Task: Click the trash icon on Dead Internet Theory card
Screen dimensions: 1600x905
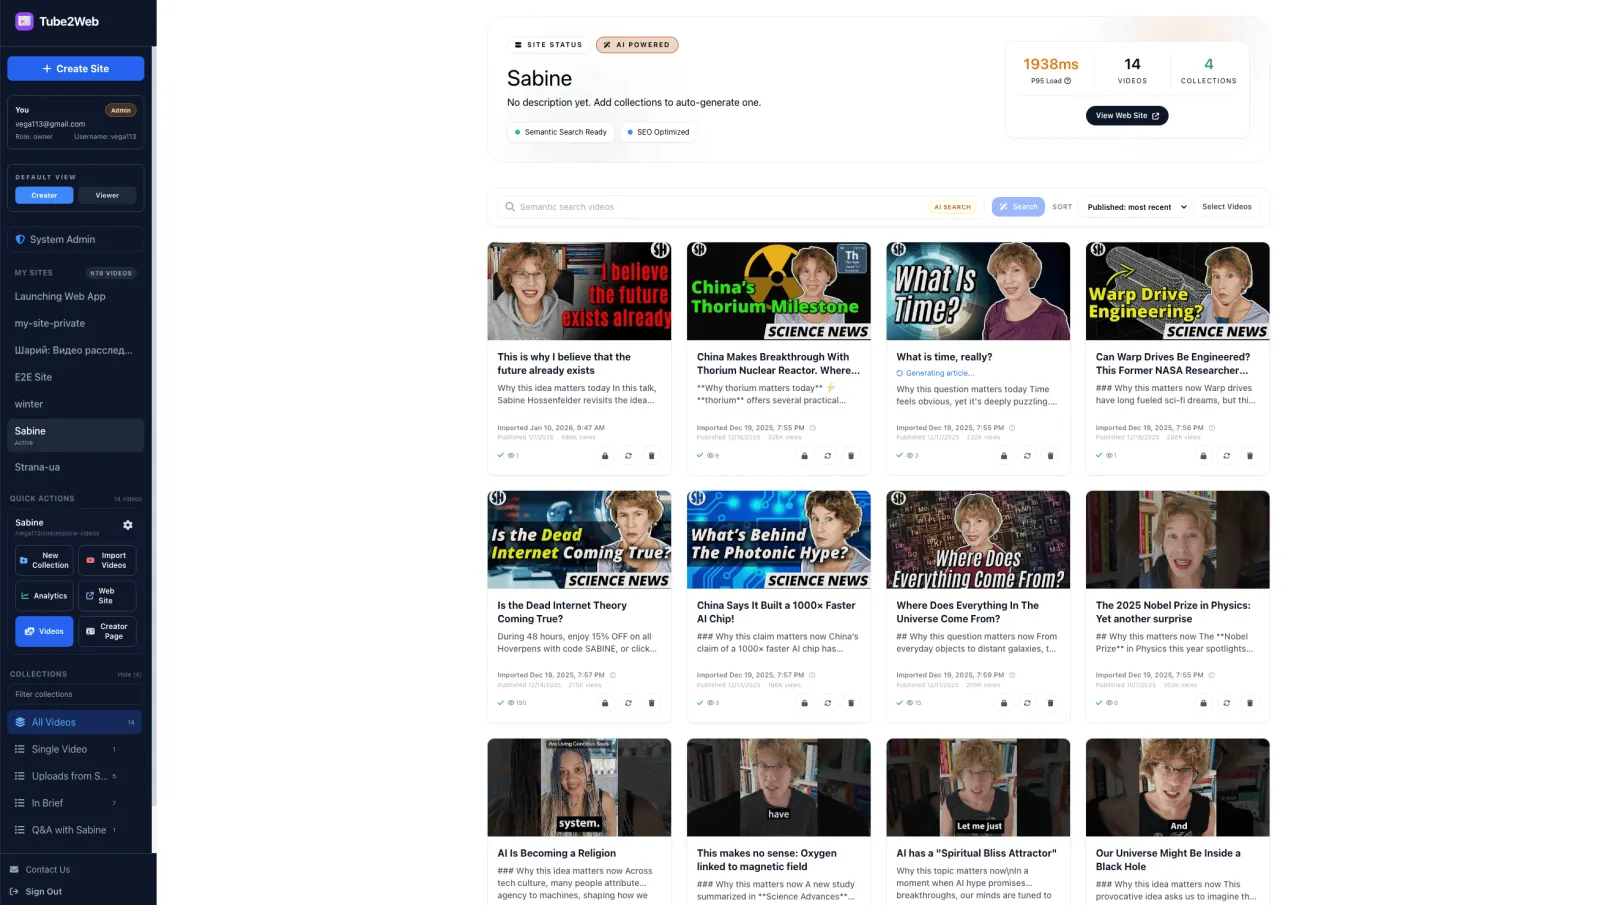Action: click(x=651, y=703)
